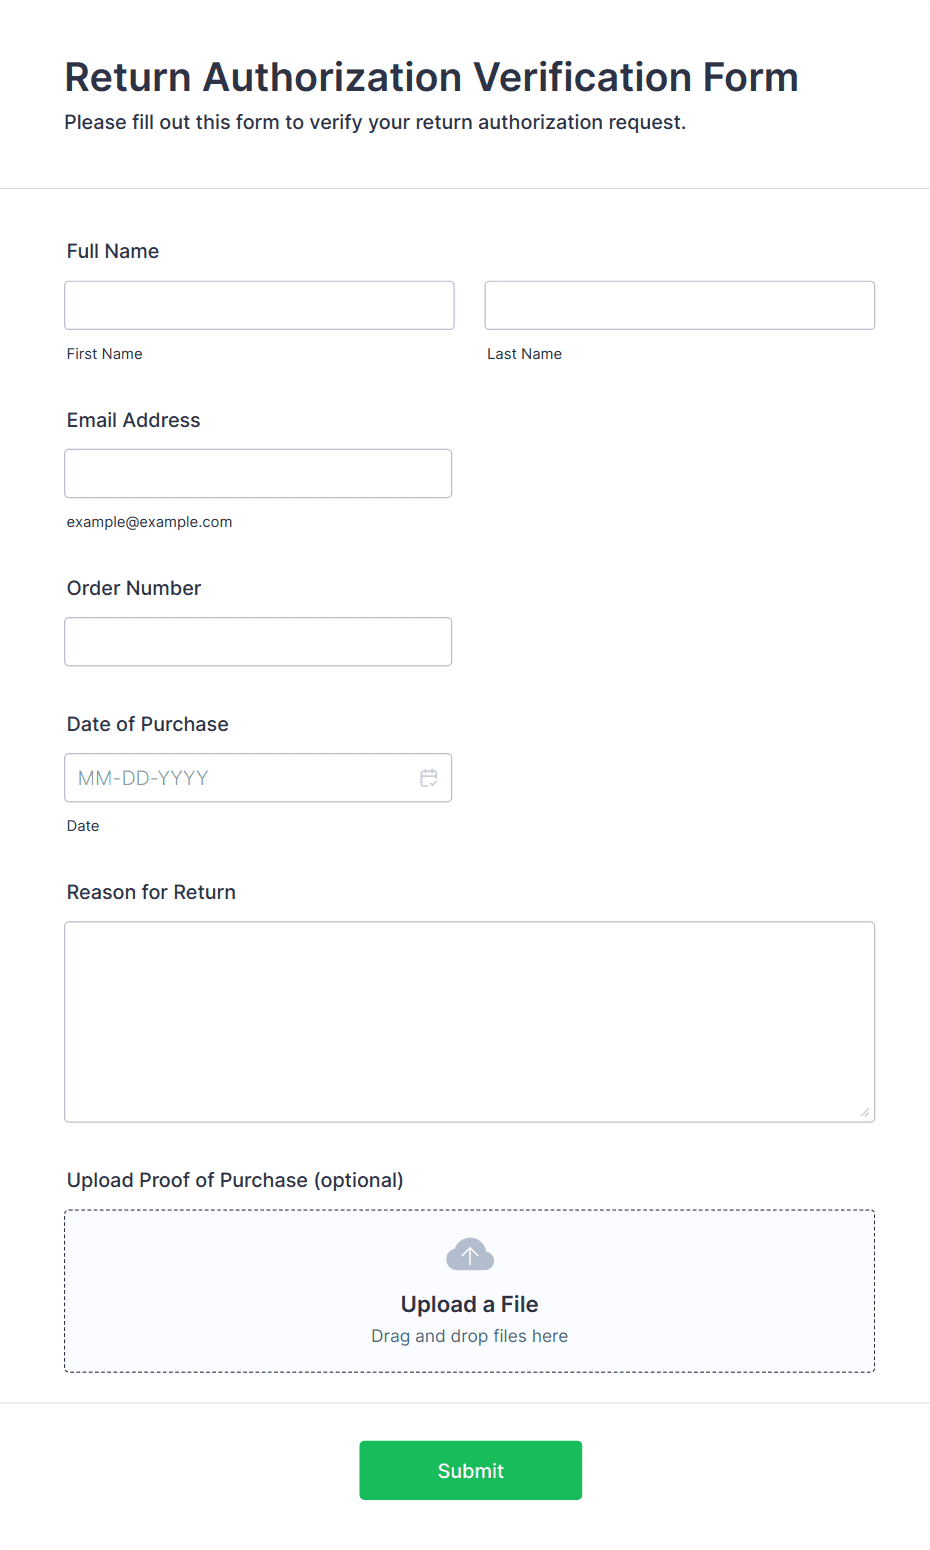The width and height of the screenshot is (930, 1550).
Task: Select the Order Number input box
Action: [258, 641]
